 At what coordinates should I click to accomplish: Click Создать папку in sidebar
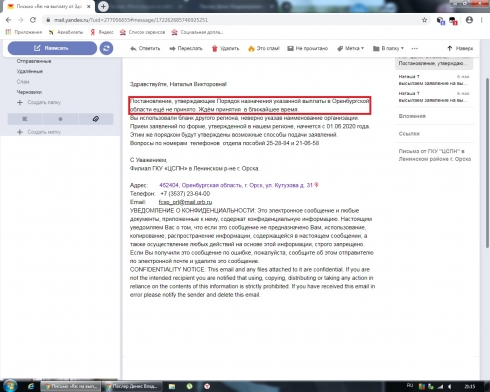click(39, 102)
